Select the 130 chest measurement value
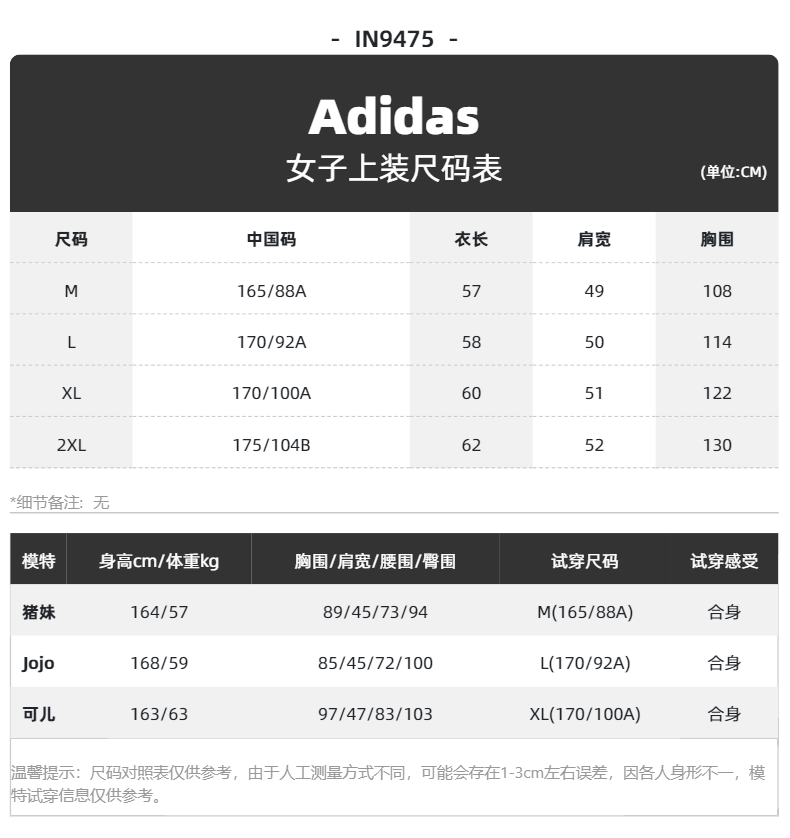Image resolution: width=790 pixels, height=838 pixels. click(x=717, y=445)
